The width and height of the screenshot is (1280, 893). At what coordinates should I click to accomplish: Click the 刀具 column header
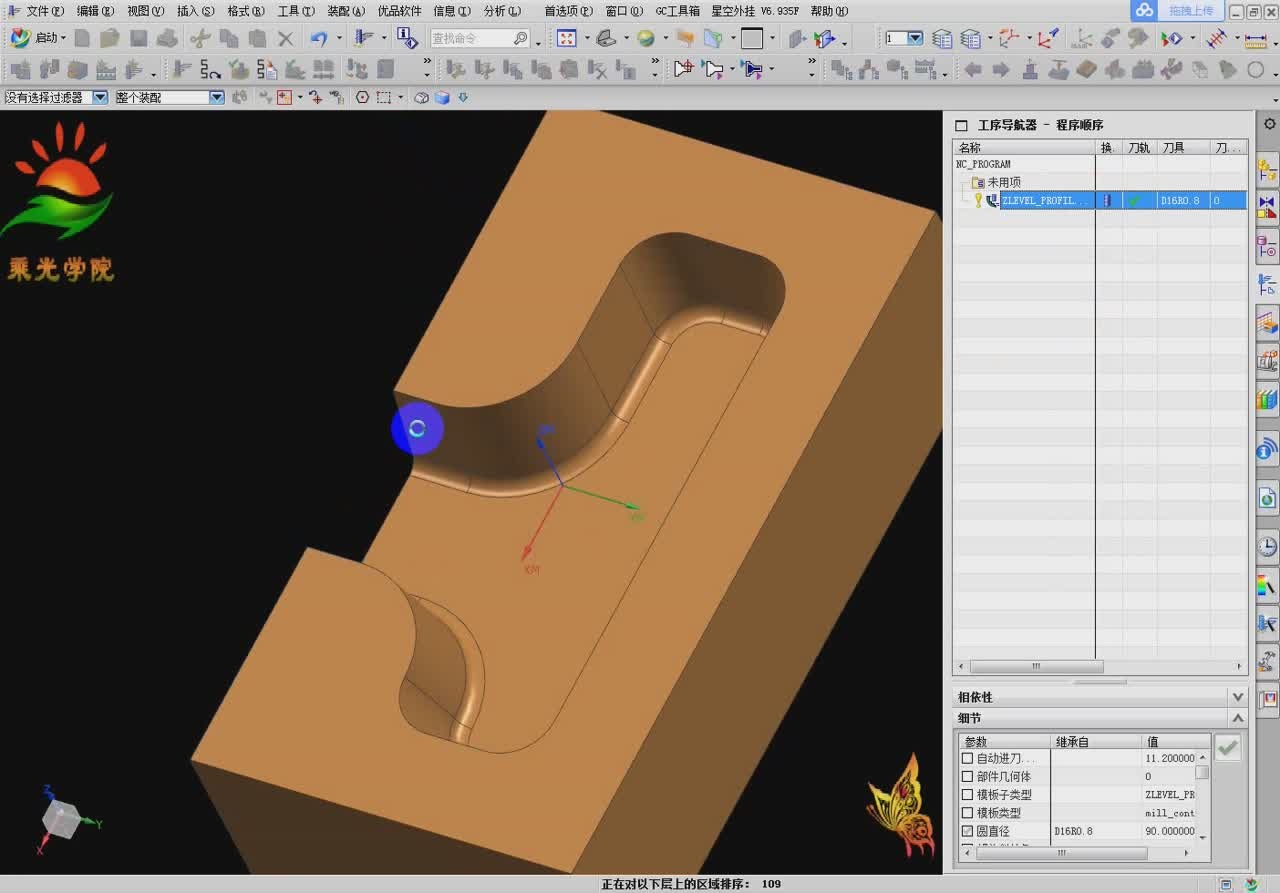coord(1184,147)
